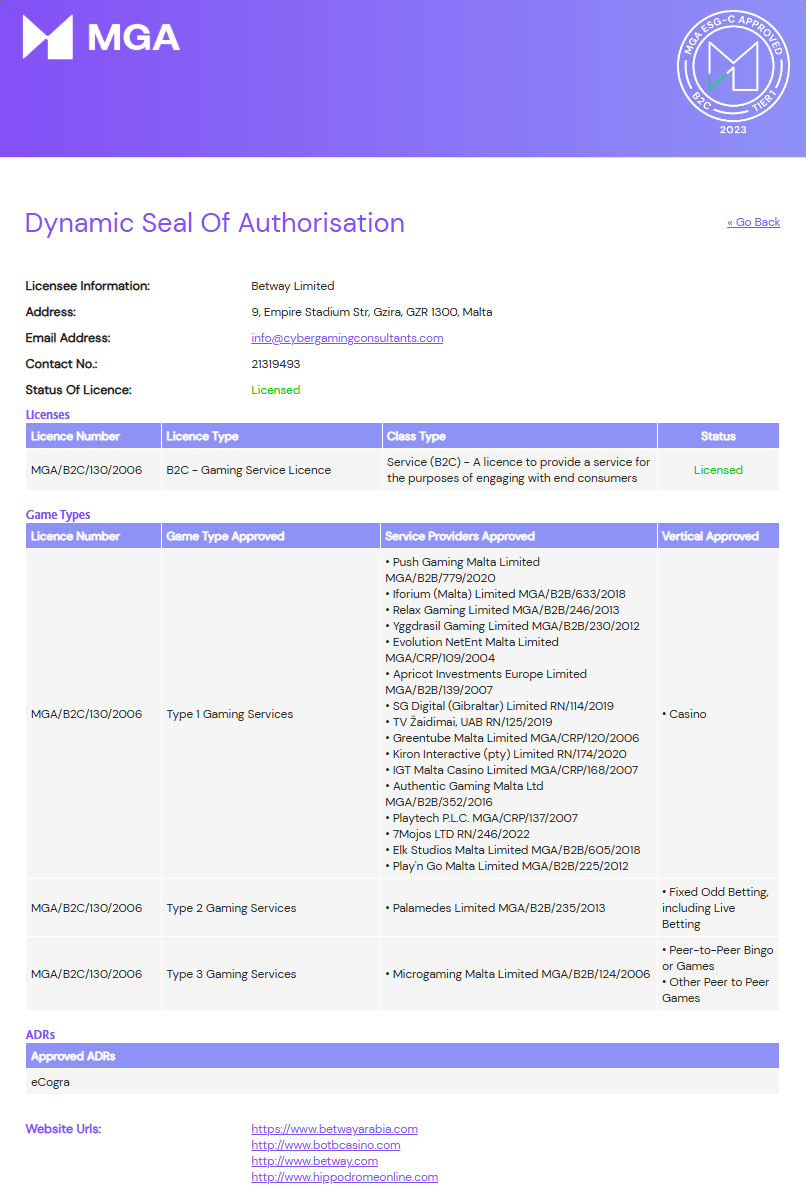806x1196 pixels.
Task: Click the Game Type Approved column header
Action: click(271, 536)
